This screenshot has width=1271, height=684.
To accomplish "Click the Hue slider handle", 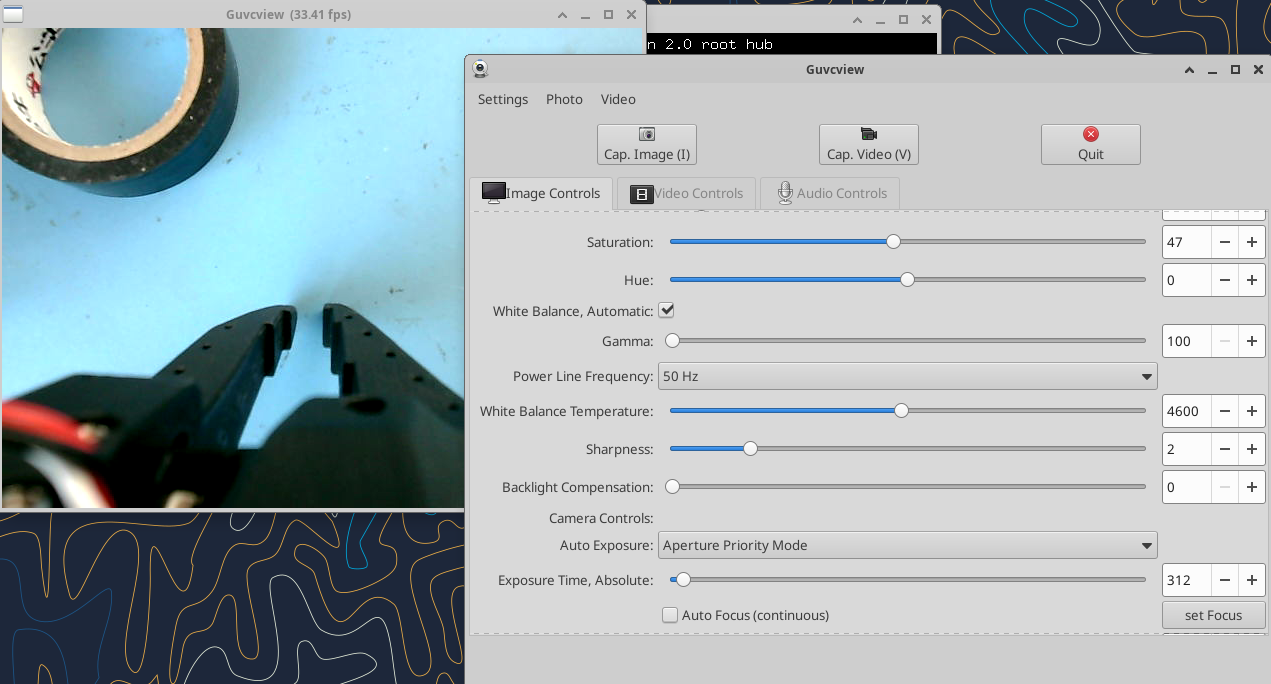I will coord(907,280).
